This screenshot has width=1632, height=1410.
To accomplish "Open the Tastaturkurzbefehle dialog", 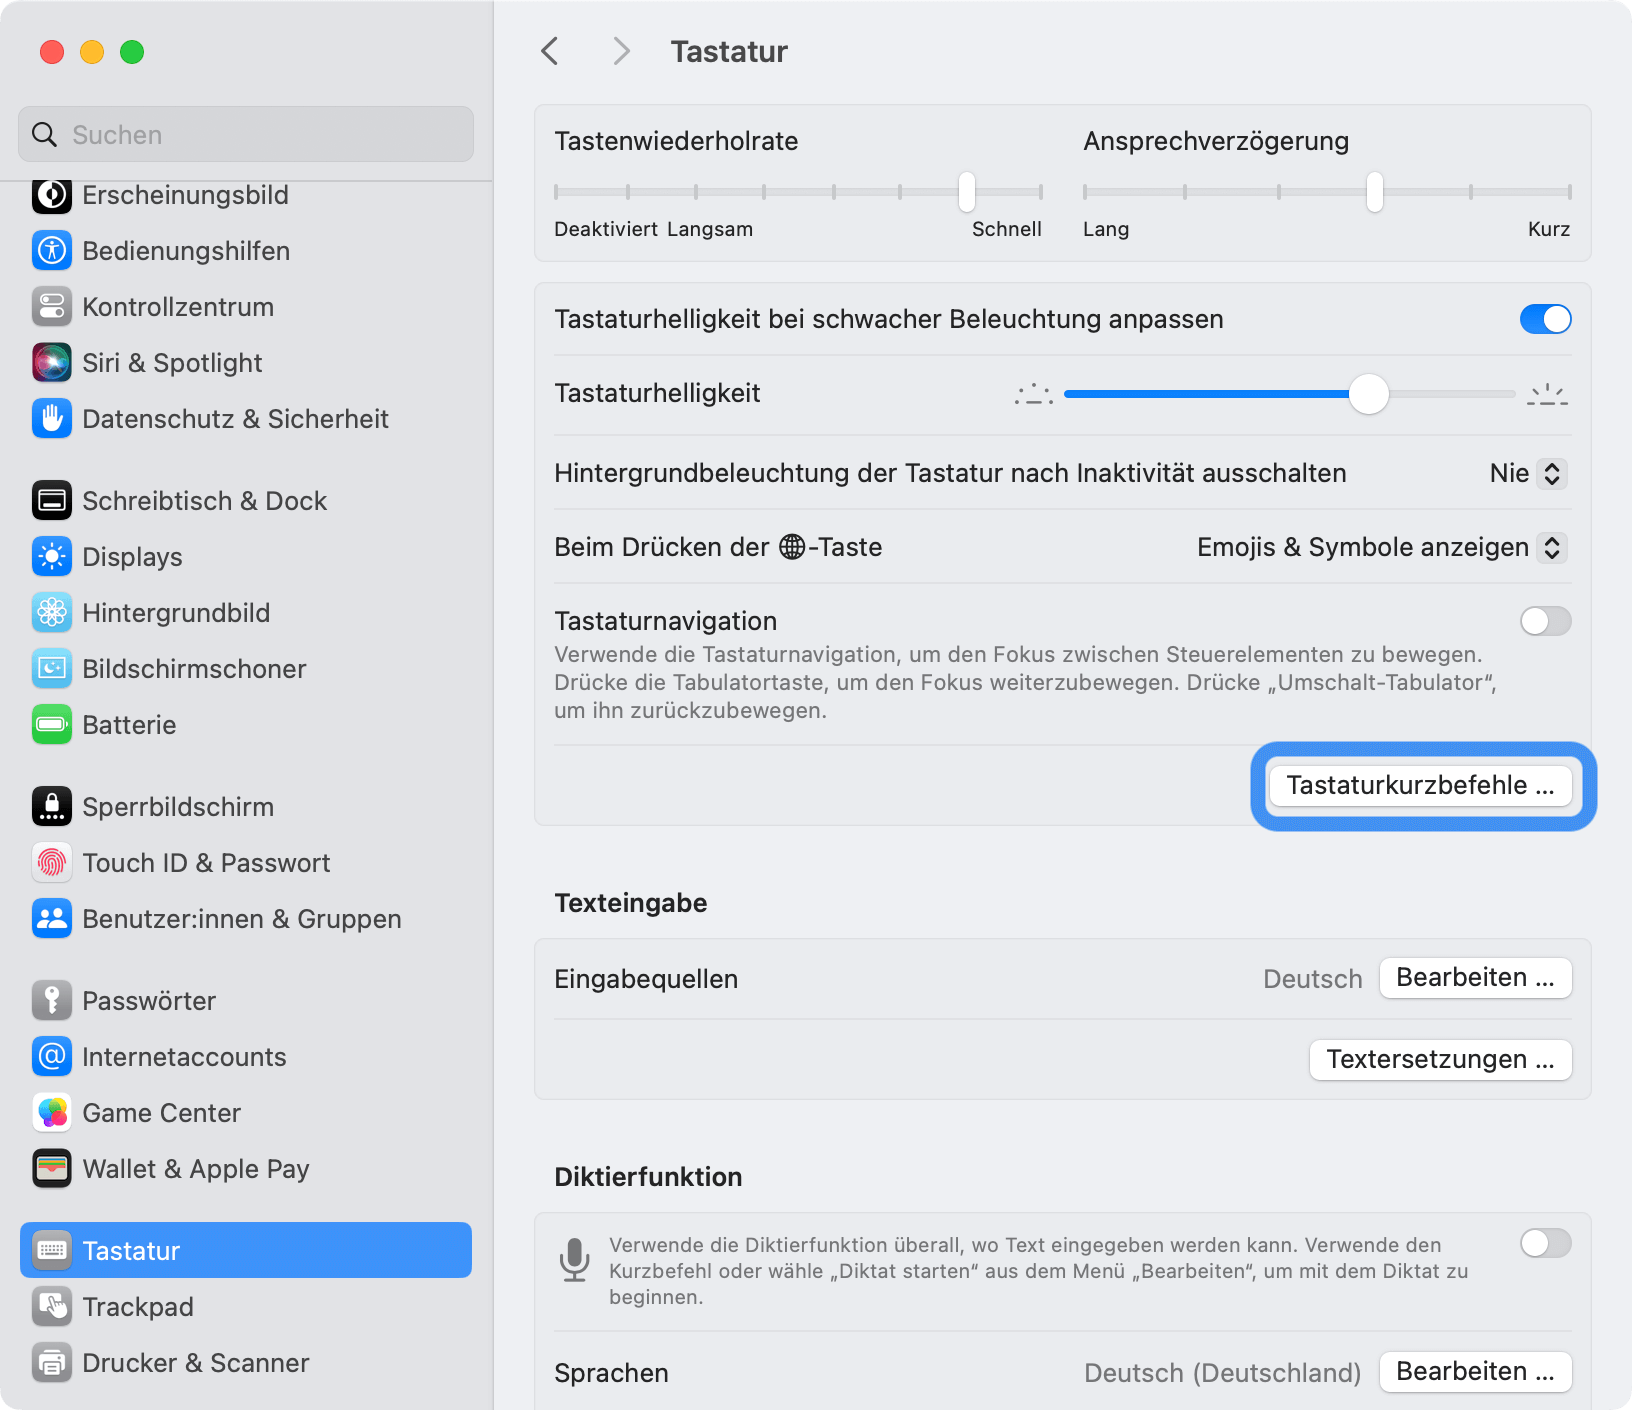I will 1421,786.
